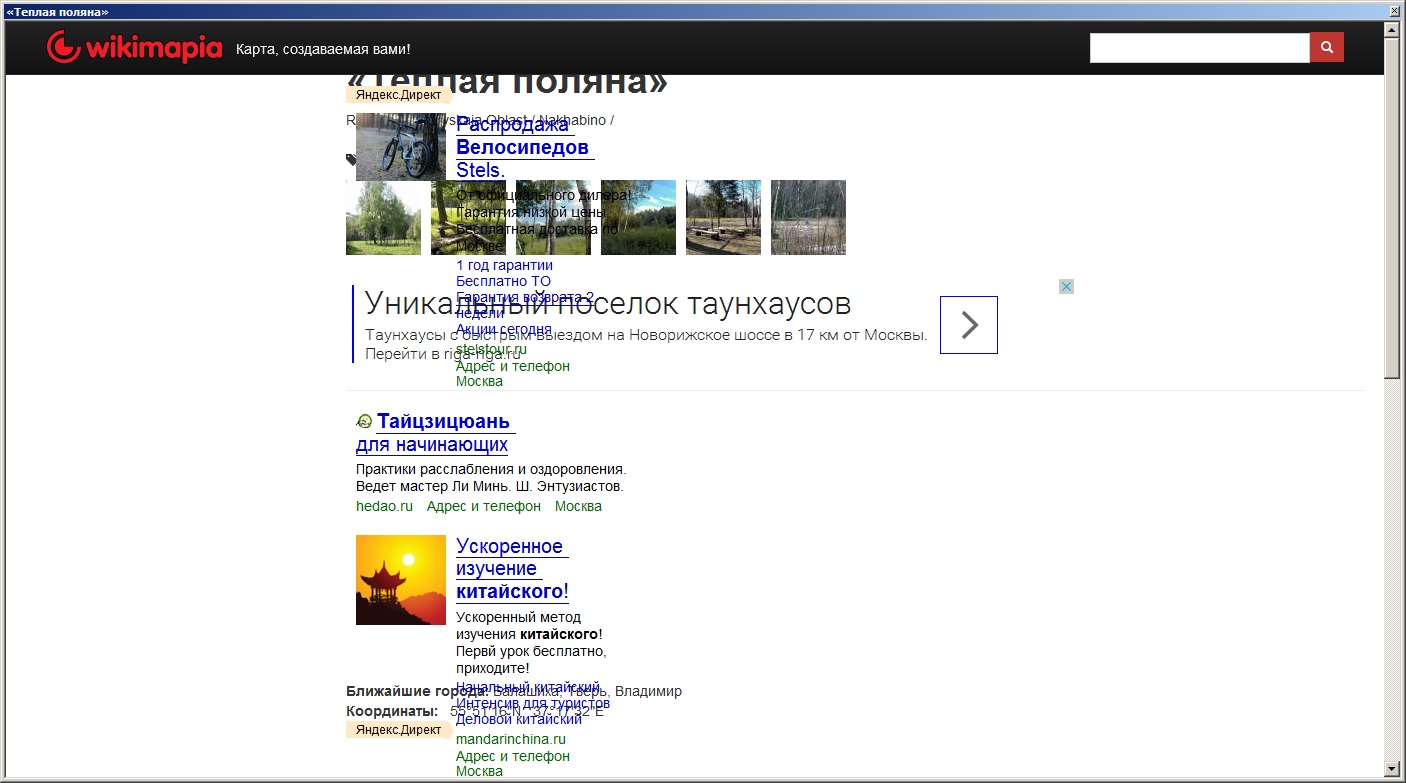1406x783 pixels.
Task: Click the scroll down arrow on scrollbar
Action: click(x=1391, y=768)
